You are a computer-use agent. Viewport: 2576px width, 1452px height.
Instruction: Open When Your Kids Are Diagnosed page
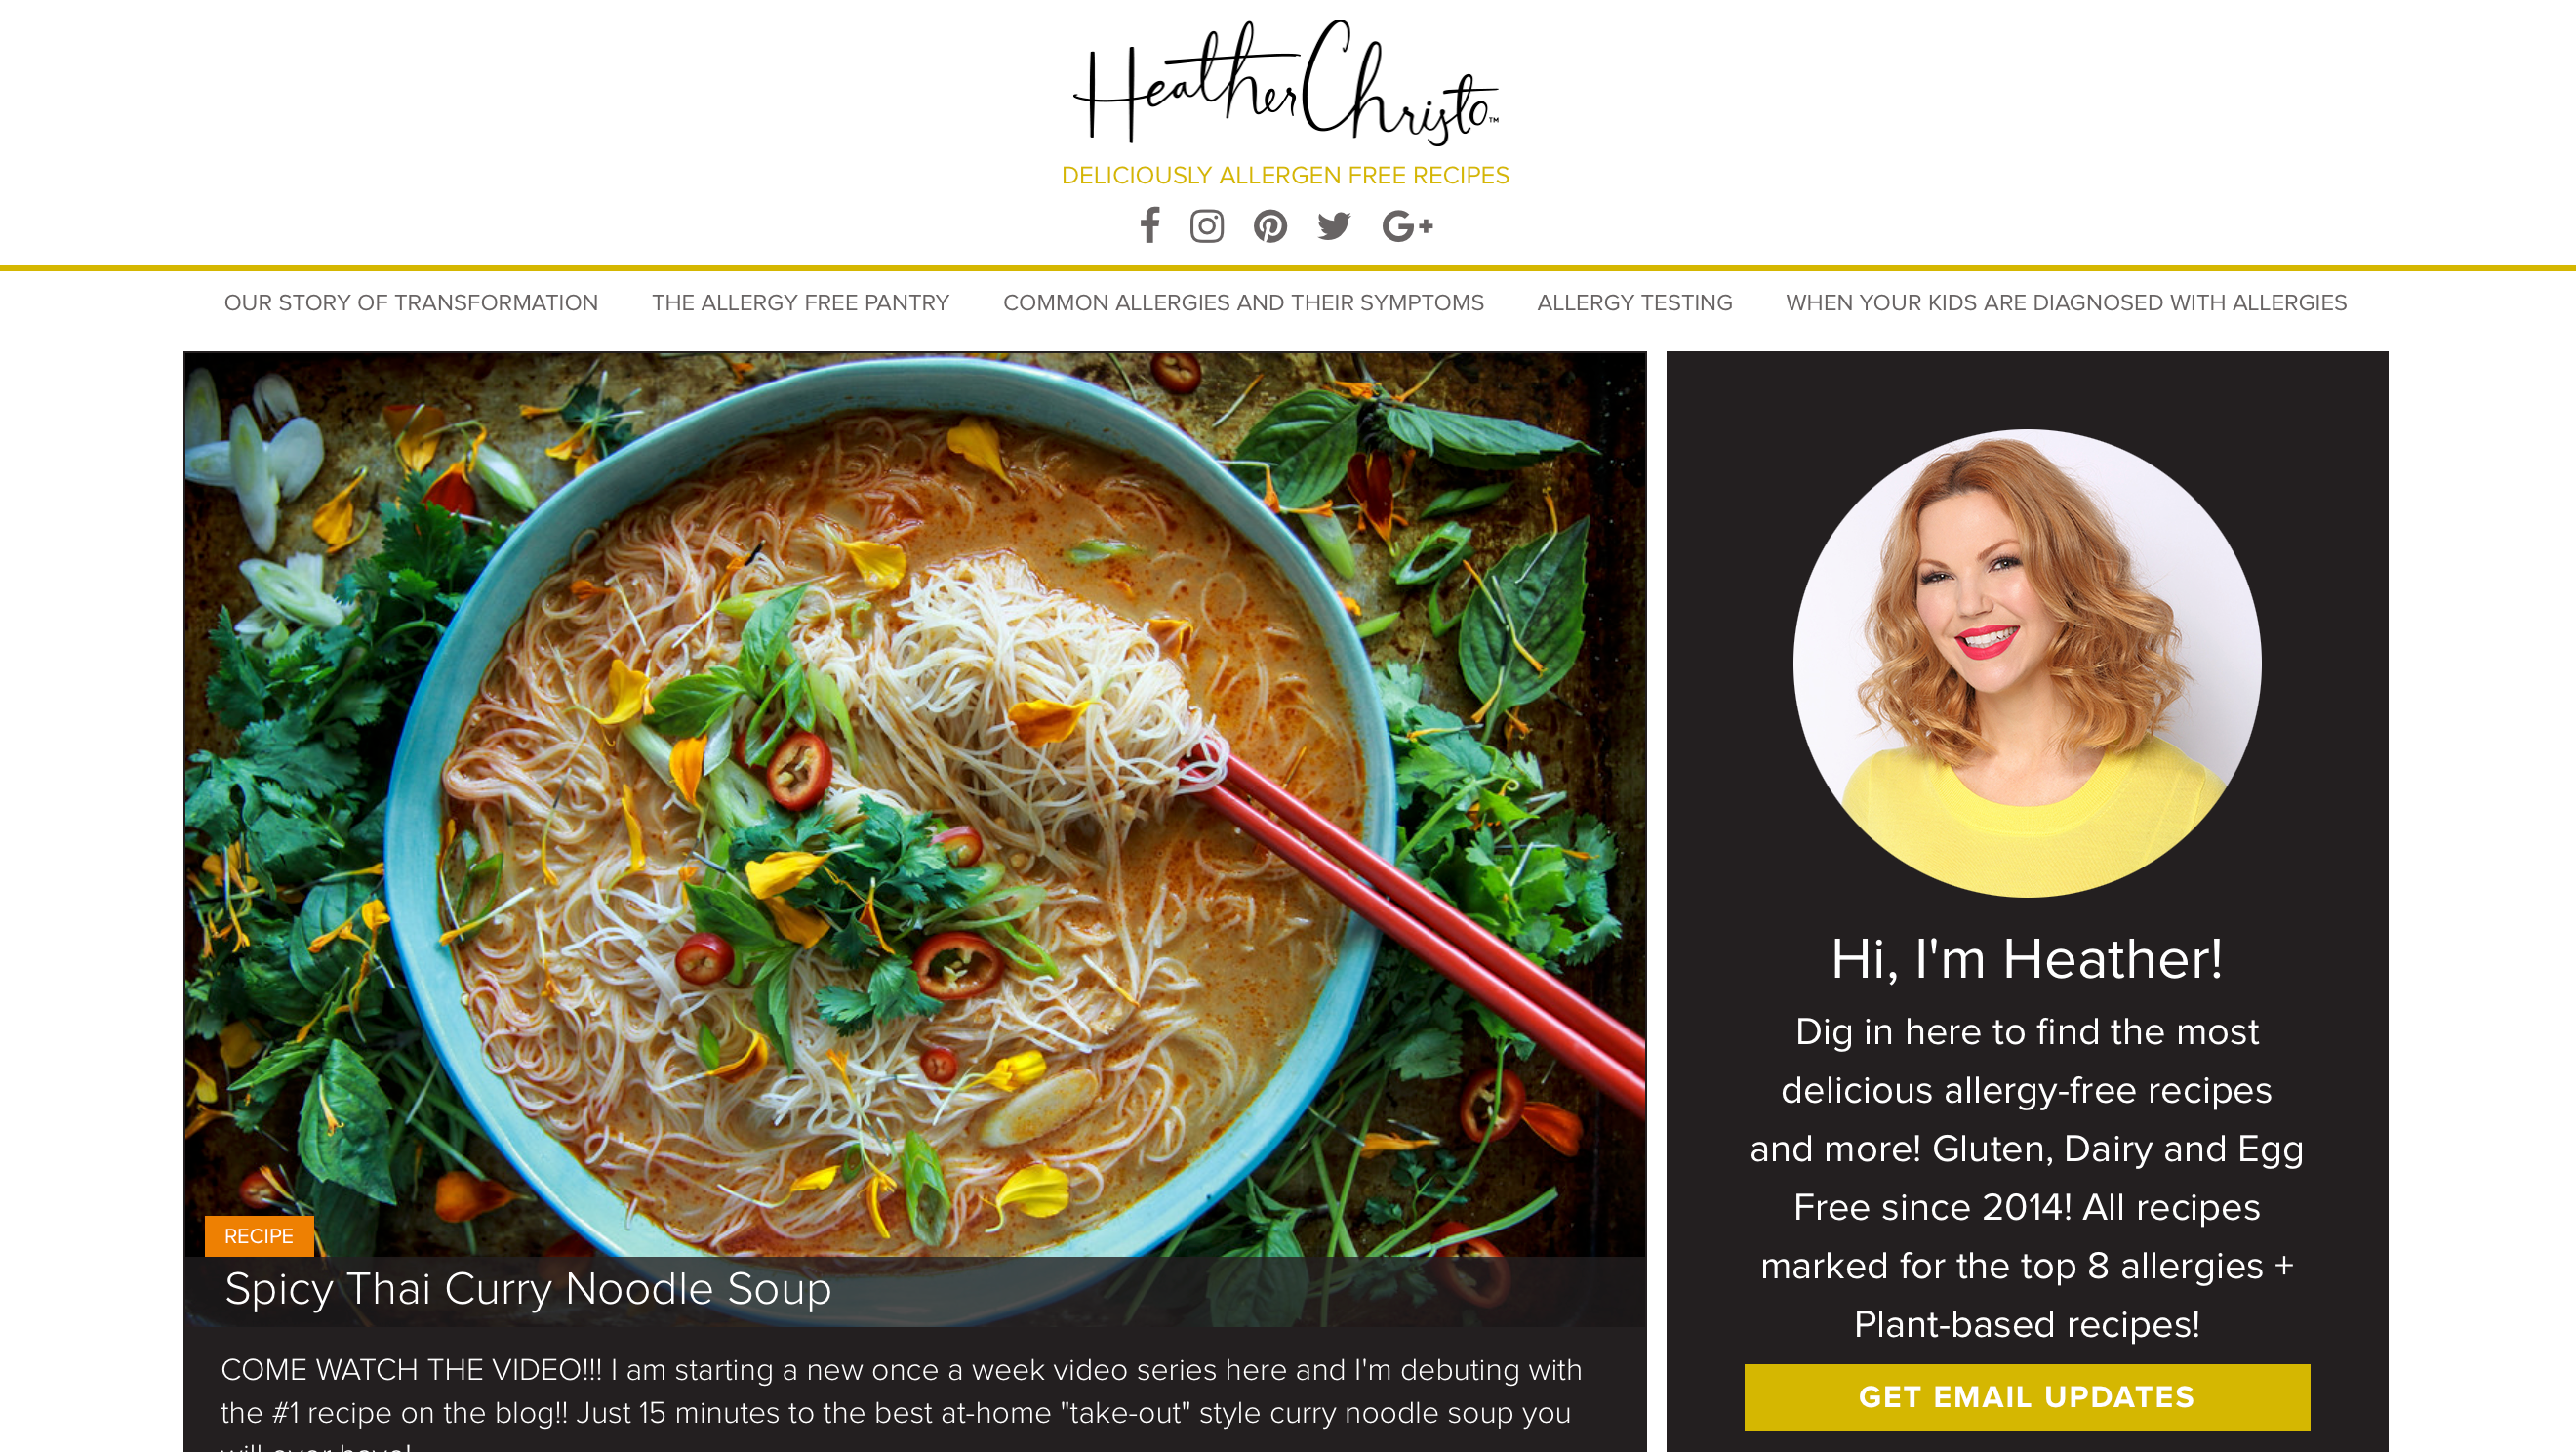coord(2066,303)
